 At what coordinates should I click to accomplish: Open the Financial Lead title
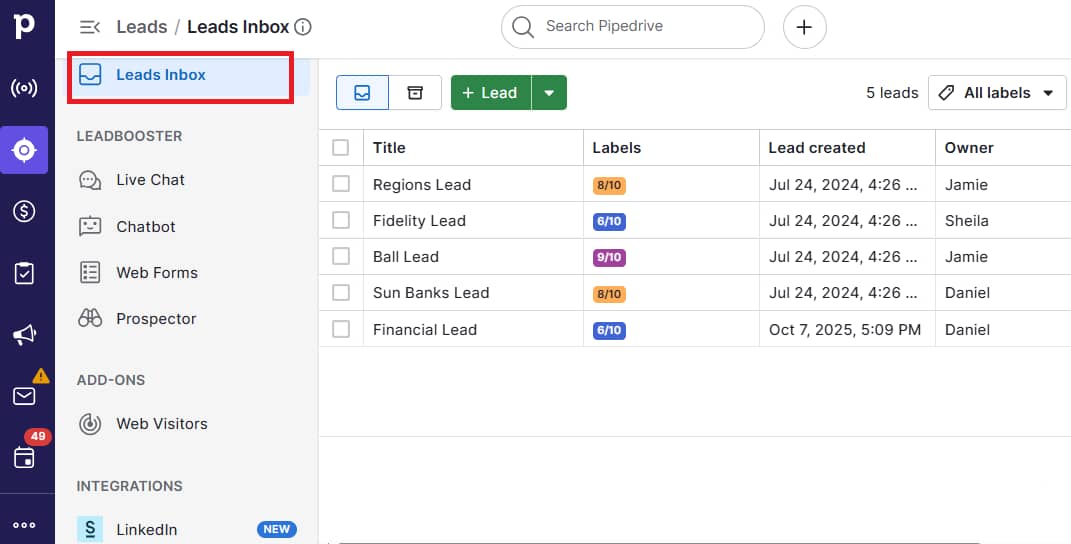pos(425,329)
